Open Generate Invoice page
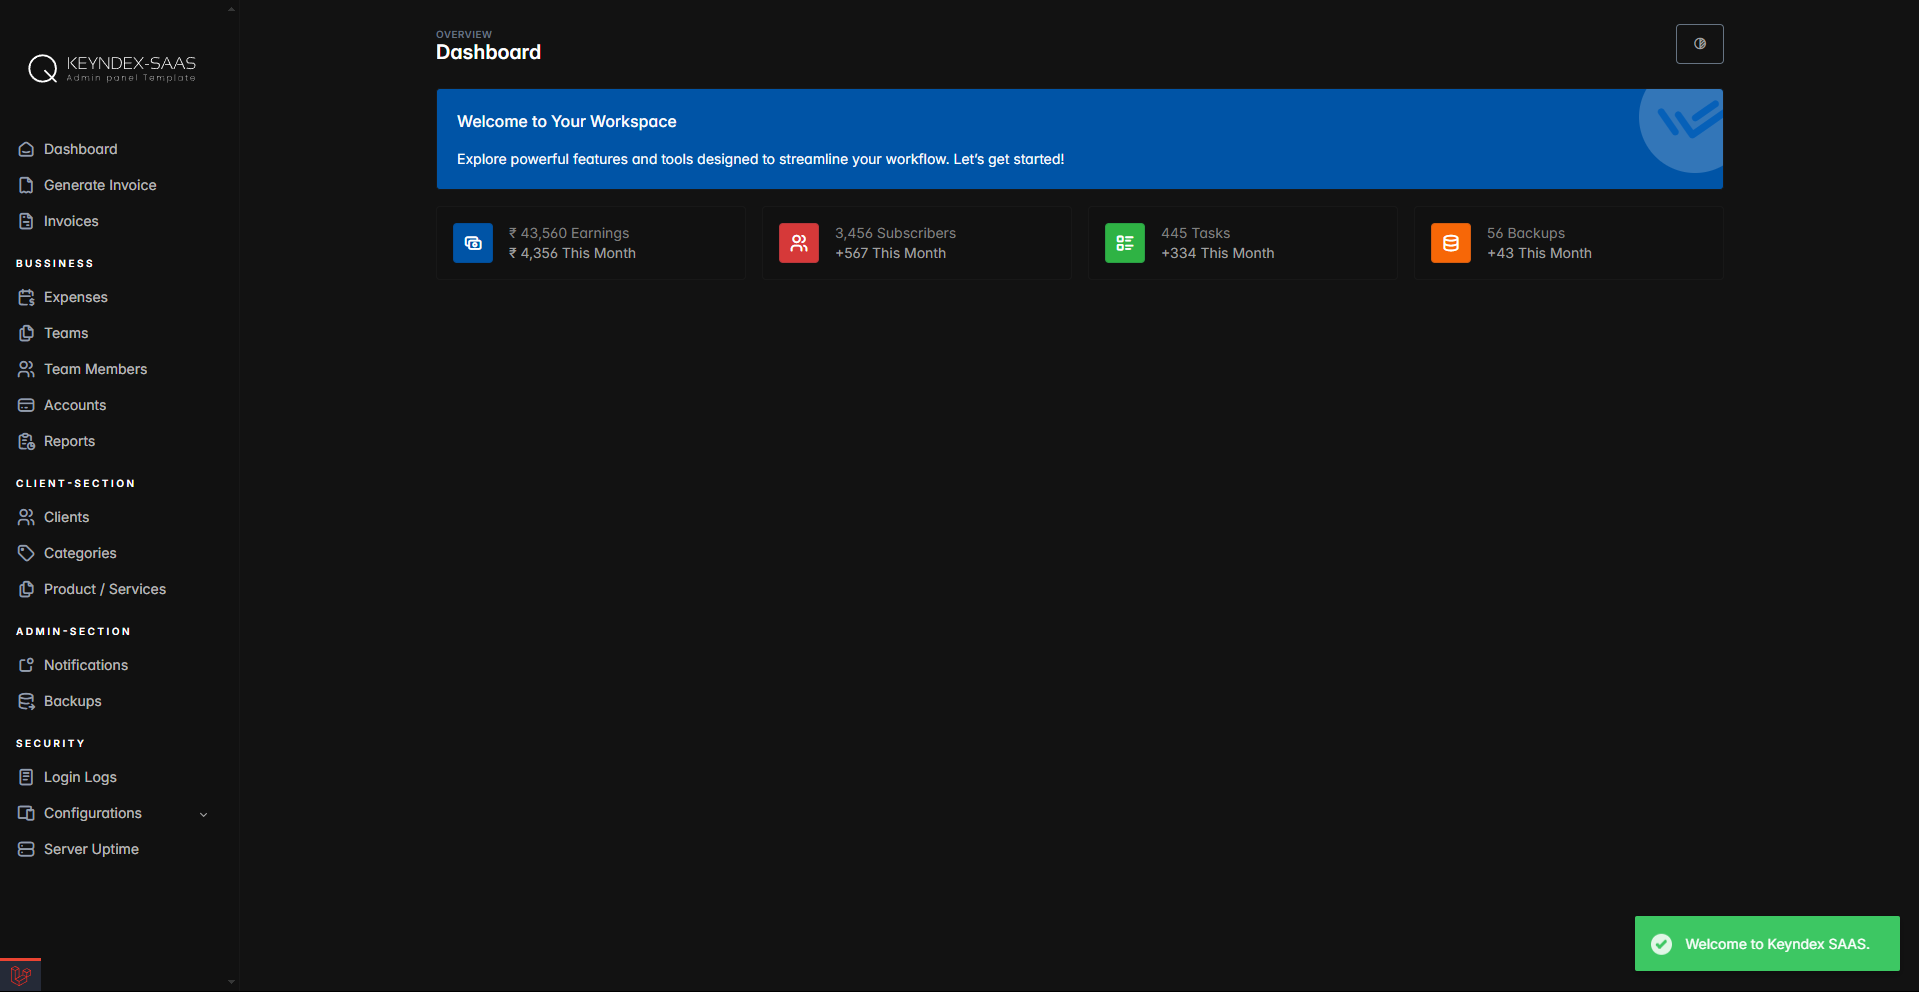Viewport: 1919px width, 992px height. tap(100, 185)
